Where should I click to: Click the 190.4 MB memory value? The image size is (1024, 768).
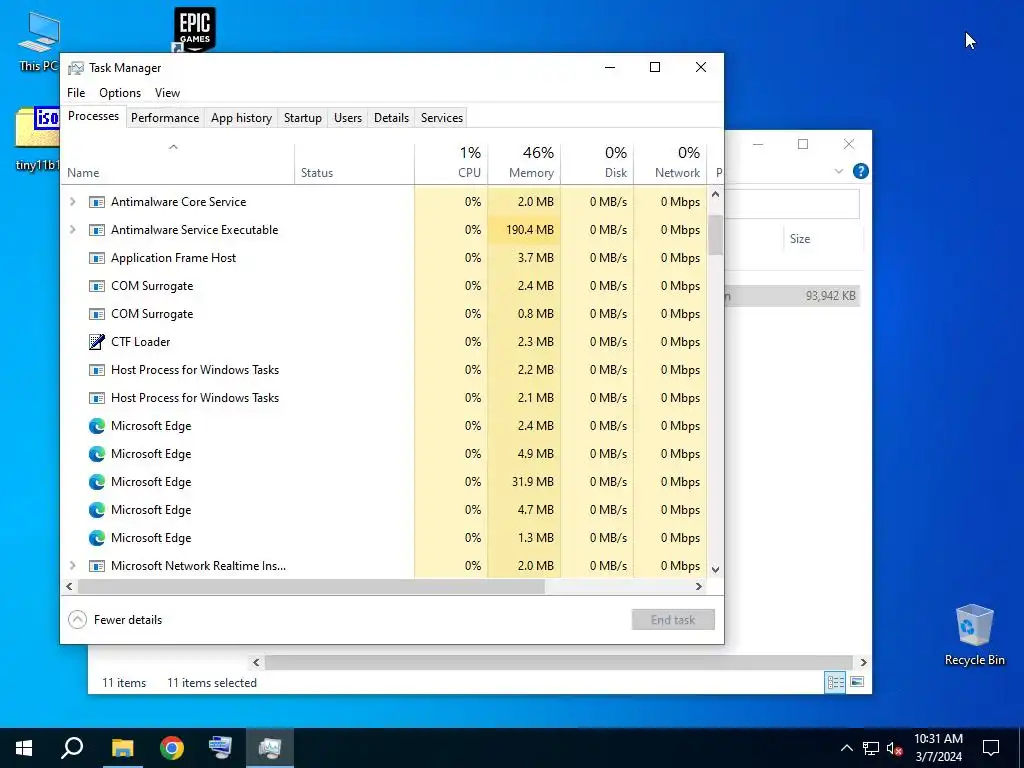(x=530, y=230)
